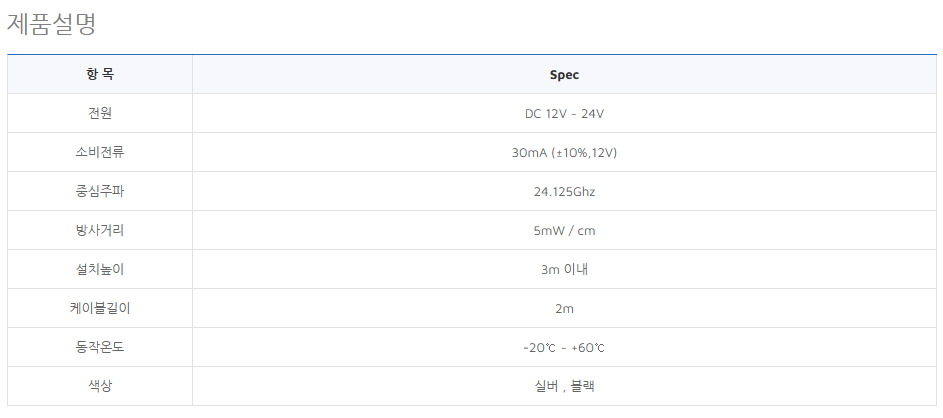Select the 설치높이 row label
The width and height of the screenshot is (943, 418).
click(100, 269)
